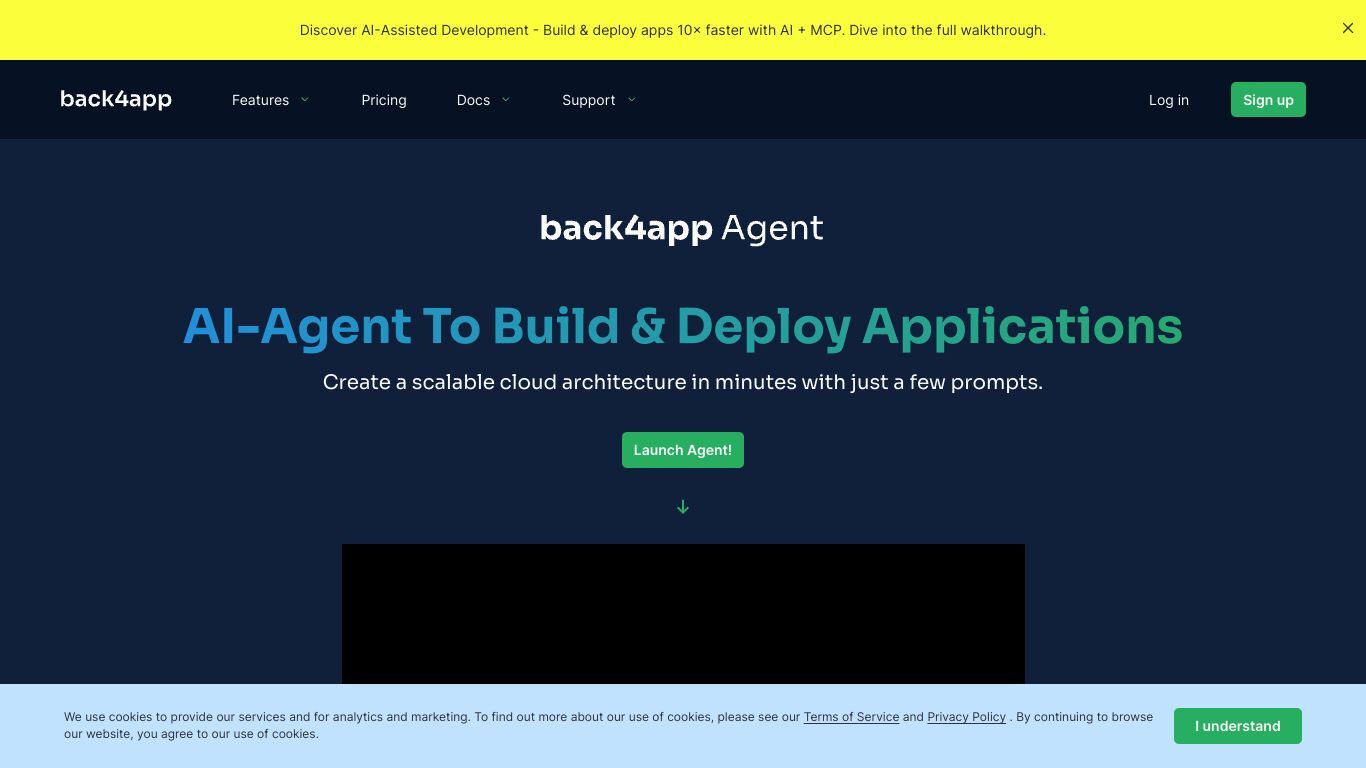The image size is (1366, 768).
Task: Open the Features menu
Action: pyautogui.click(x=260, y=100)
